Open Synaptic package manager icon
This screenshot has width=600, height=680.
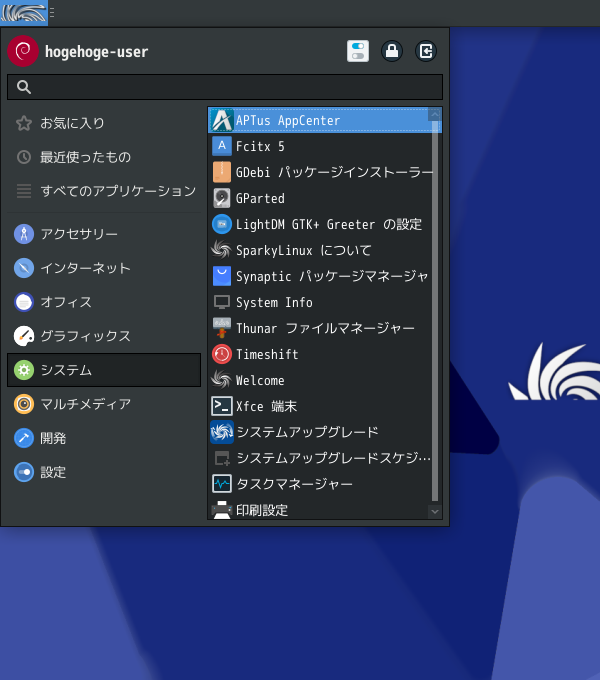click(222, 276)
